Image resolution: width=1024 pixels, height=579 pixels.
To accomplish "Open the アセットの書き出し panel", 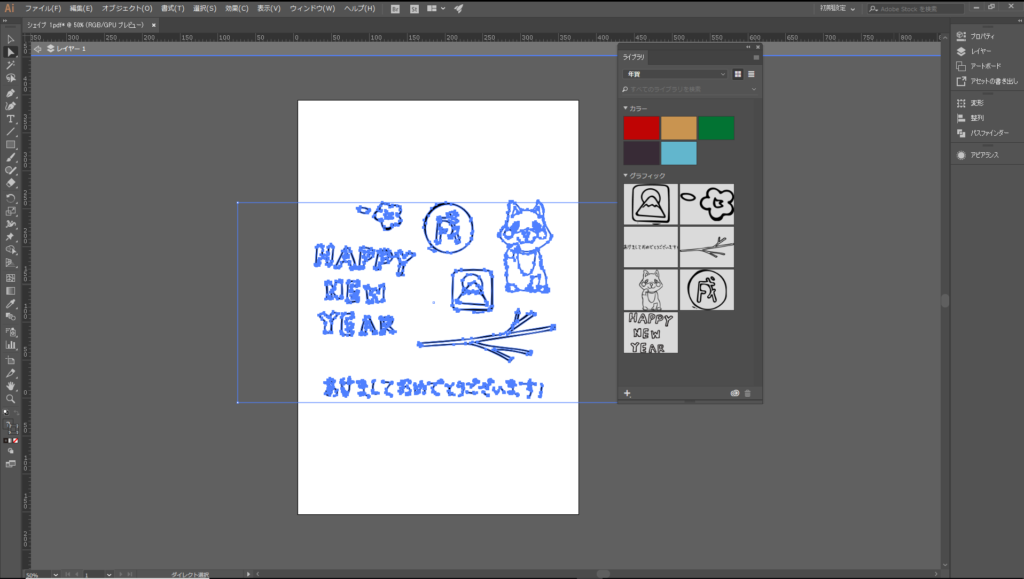I will tap(987, 82).
